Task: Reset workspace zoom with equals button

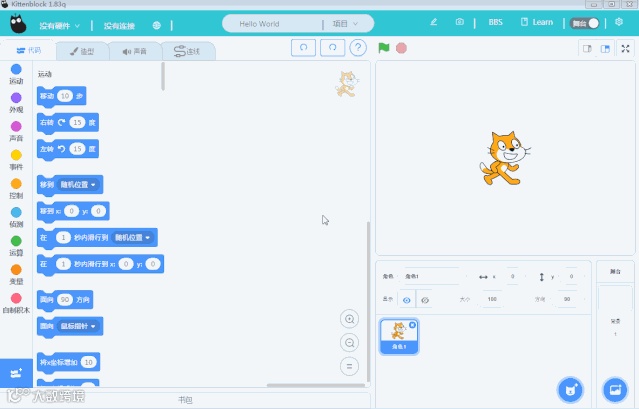Action: point(349,366)
